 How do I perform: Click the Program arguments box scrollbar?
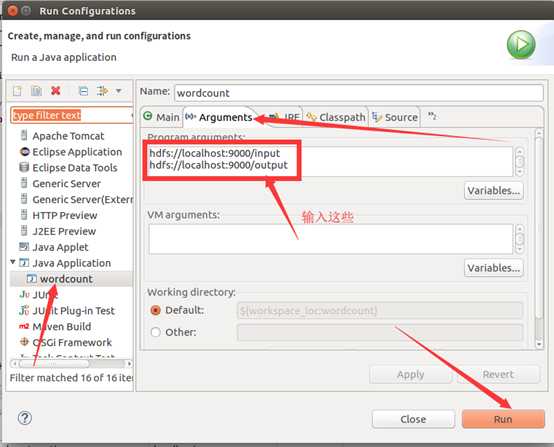[519, 161]
